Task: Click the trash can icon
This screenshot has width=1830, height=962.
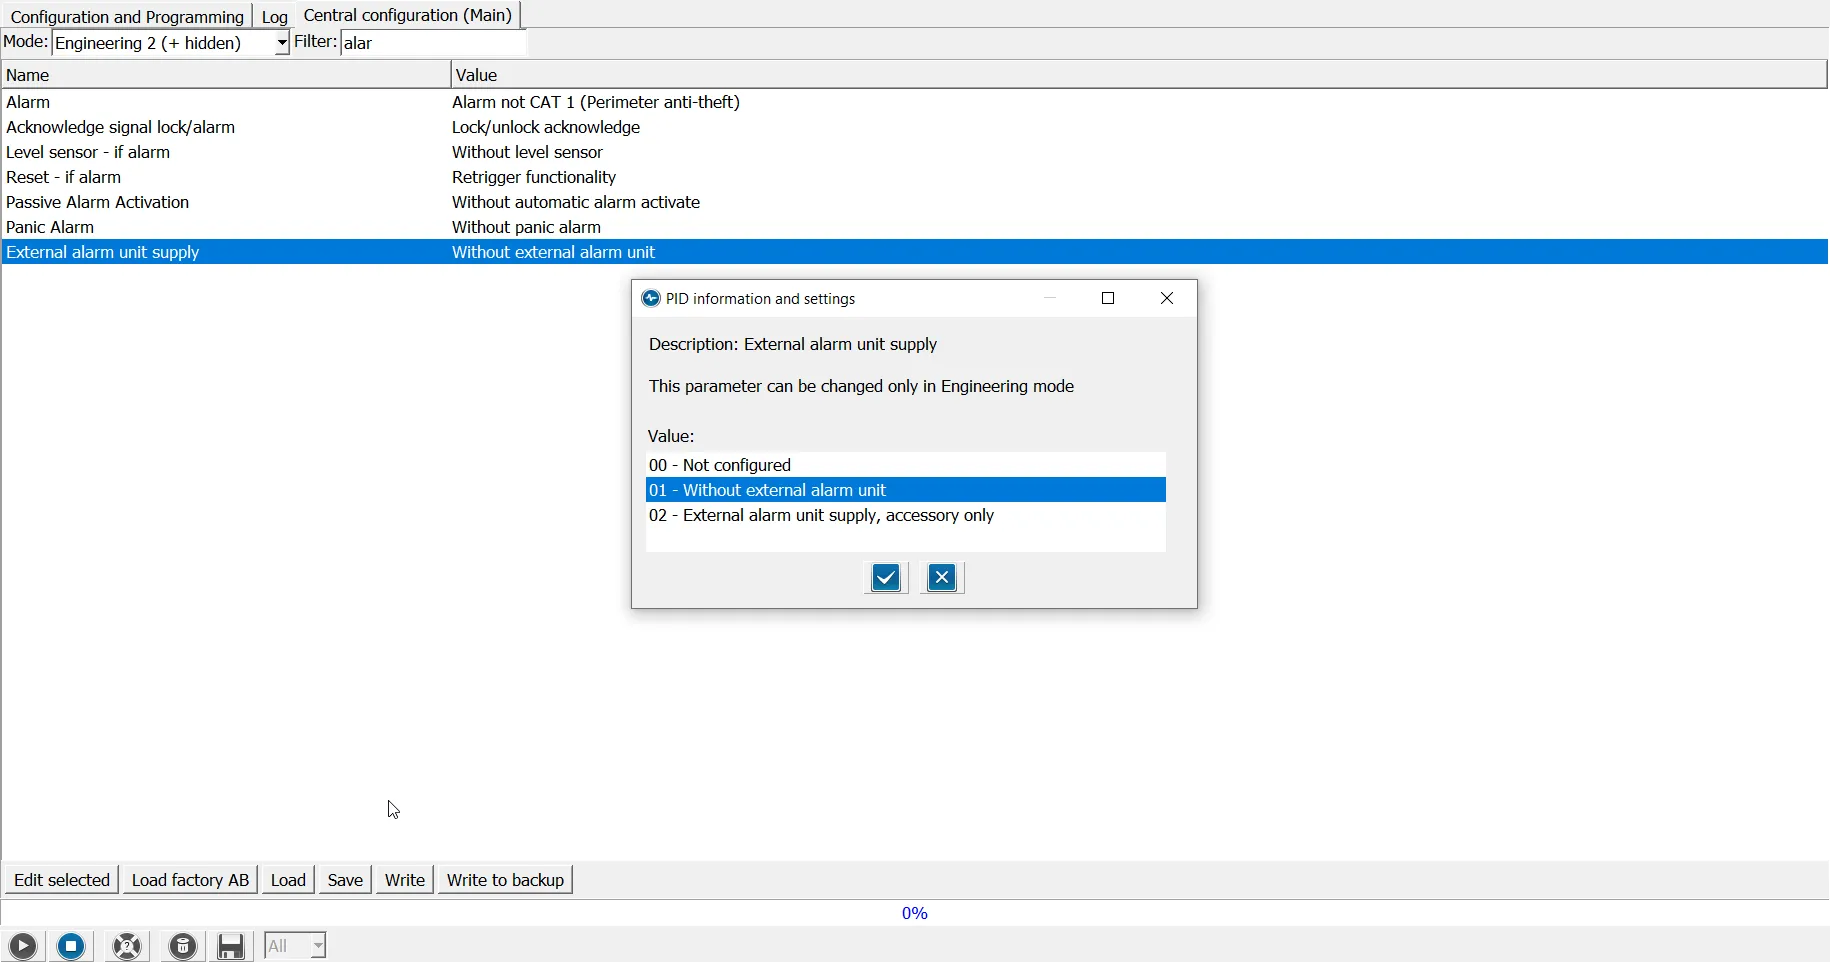Action: (x=183, y=946)
